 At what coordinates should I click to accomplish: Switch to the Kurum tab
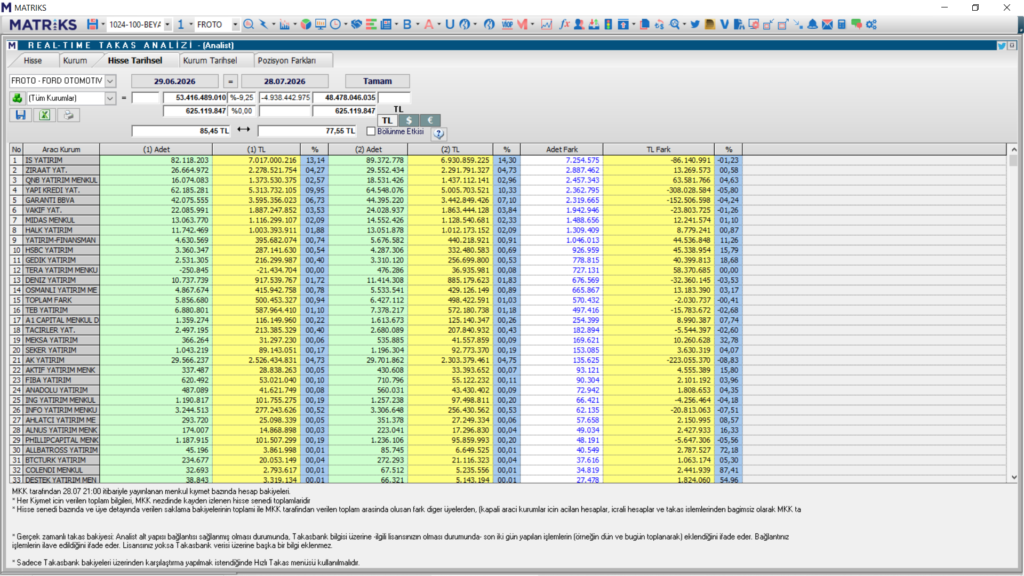[x=75, y=60]
